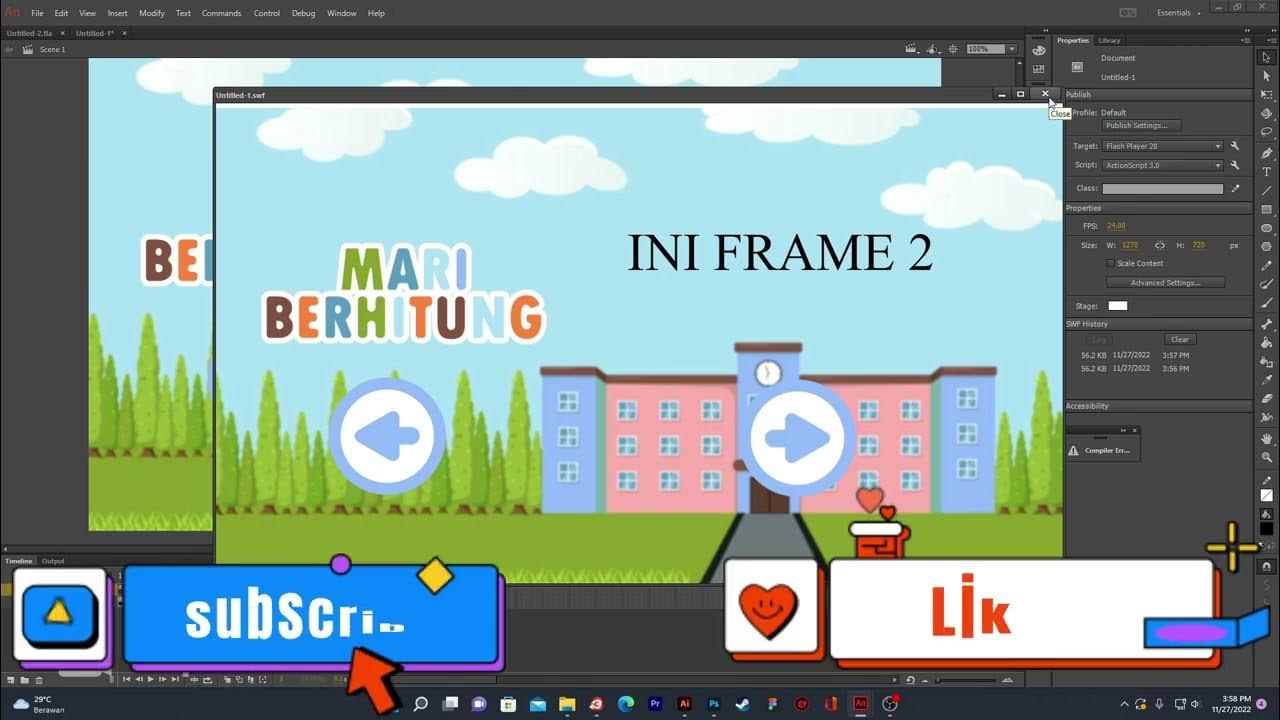Screen dimensions: 1280x720
Task: Select the Bone tool
Action: point(1267,324)
